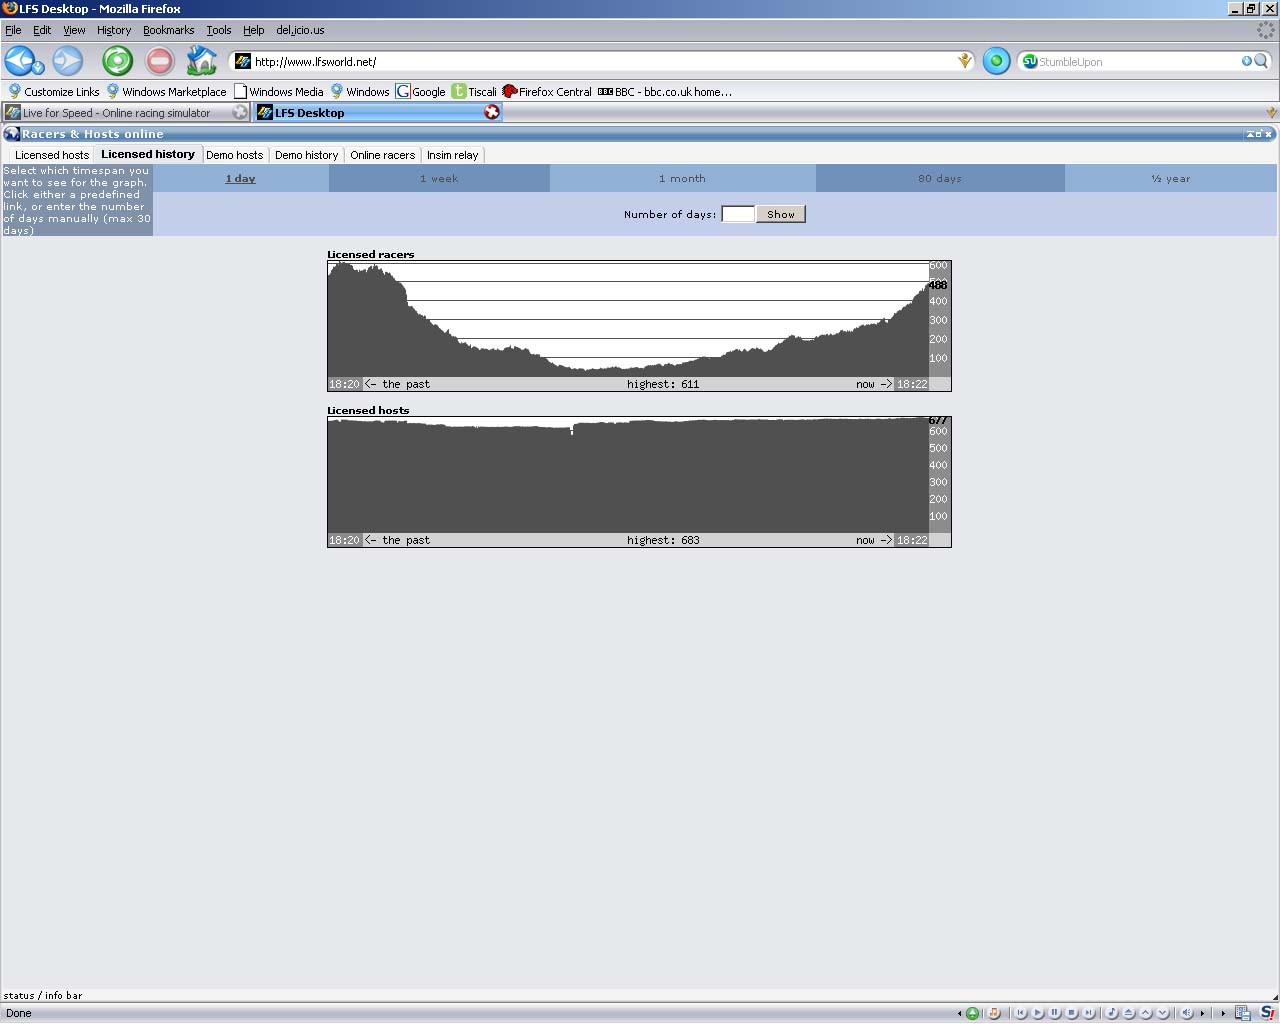Open the tab list dropdown at tab bar end
This screenshot has height=1024, width=1280.
(1272, 113)
